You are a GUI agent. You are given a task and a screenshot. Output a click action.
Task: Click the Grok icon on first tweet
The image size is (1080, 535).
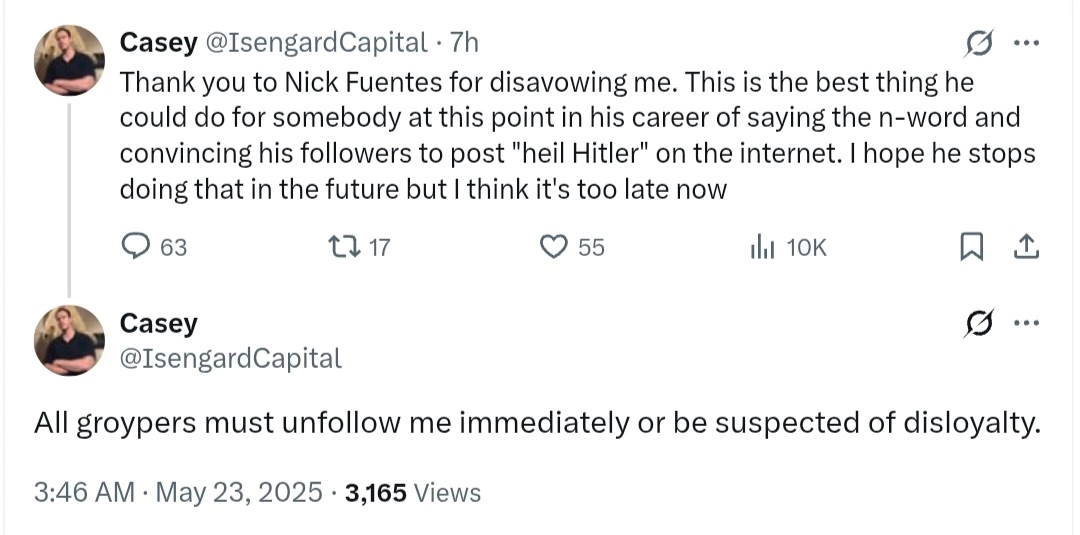click(x=979, y=44)
